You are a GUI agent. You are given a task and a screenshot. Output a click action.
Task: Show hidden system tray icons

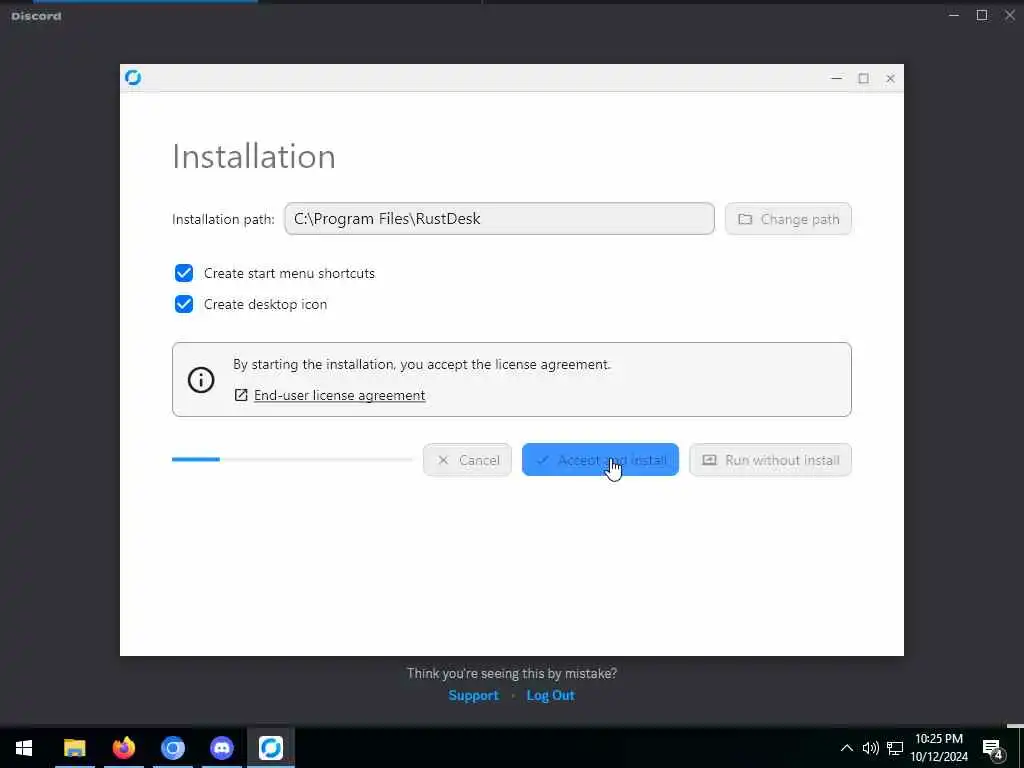[846, 748]
